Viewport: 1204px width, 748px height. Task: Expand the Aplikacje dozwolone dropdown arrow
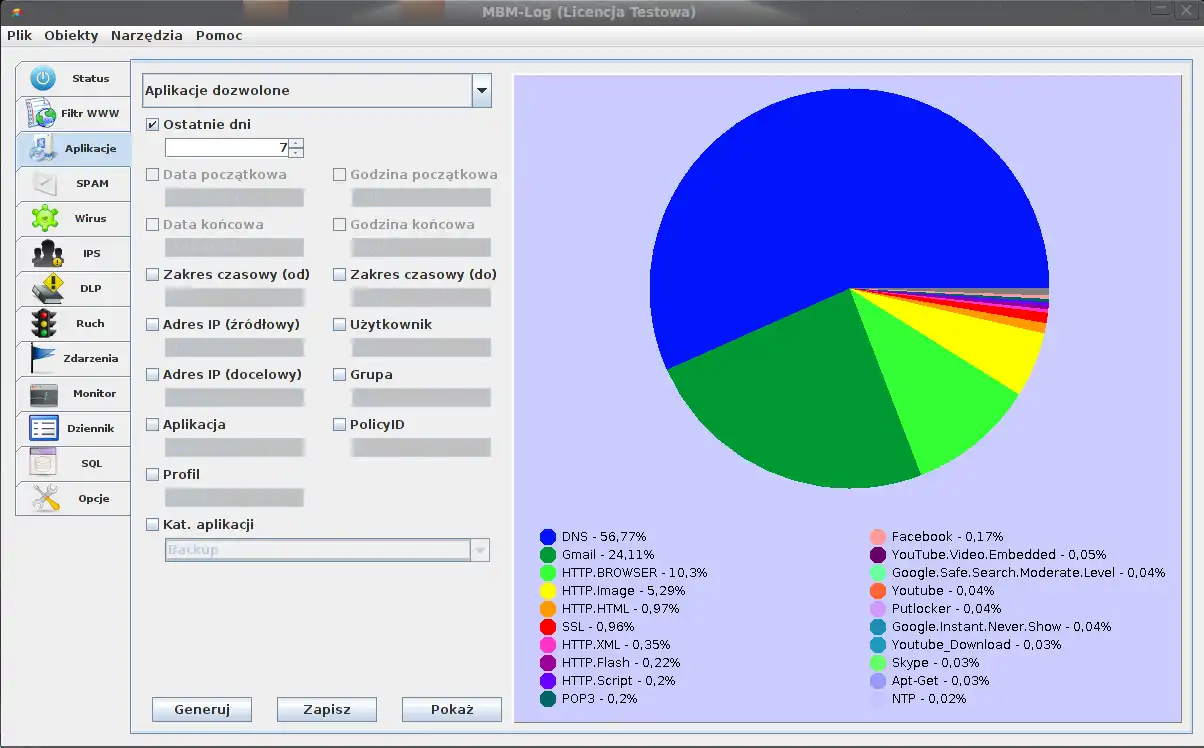click(482, 90)
